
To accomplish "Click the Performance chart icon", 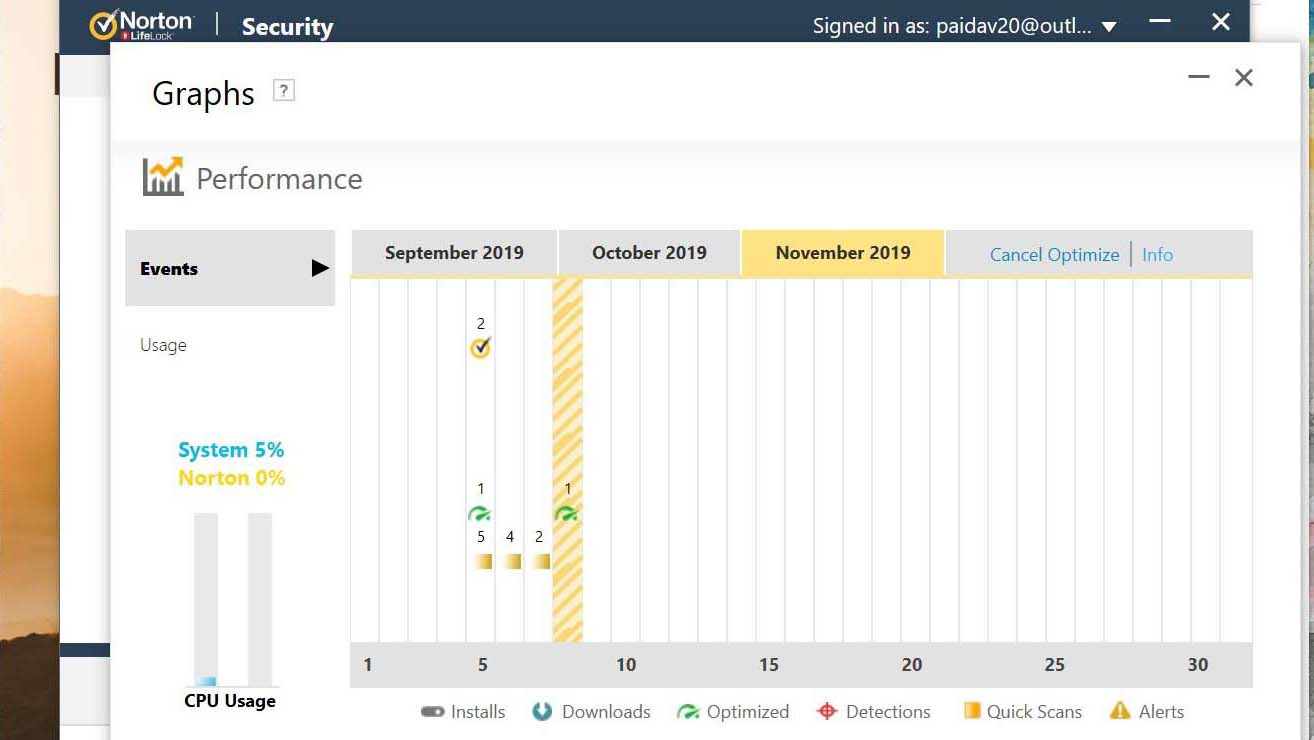I will click(163, 177).
